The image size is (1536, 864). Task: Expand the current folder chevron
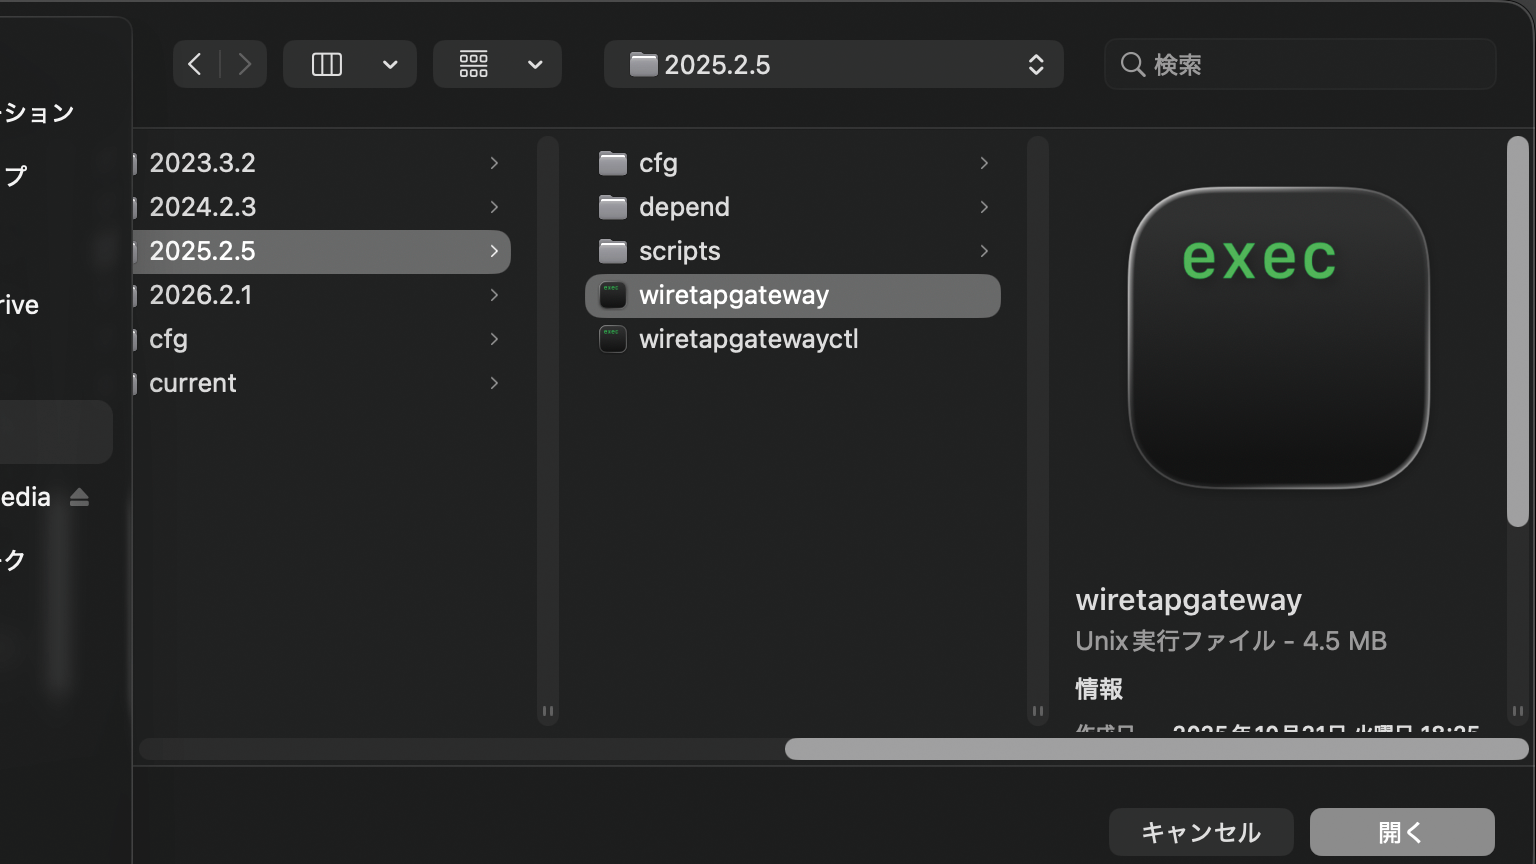(x=494, y=383)
